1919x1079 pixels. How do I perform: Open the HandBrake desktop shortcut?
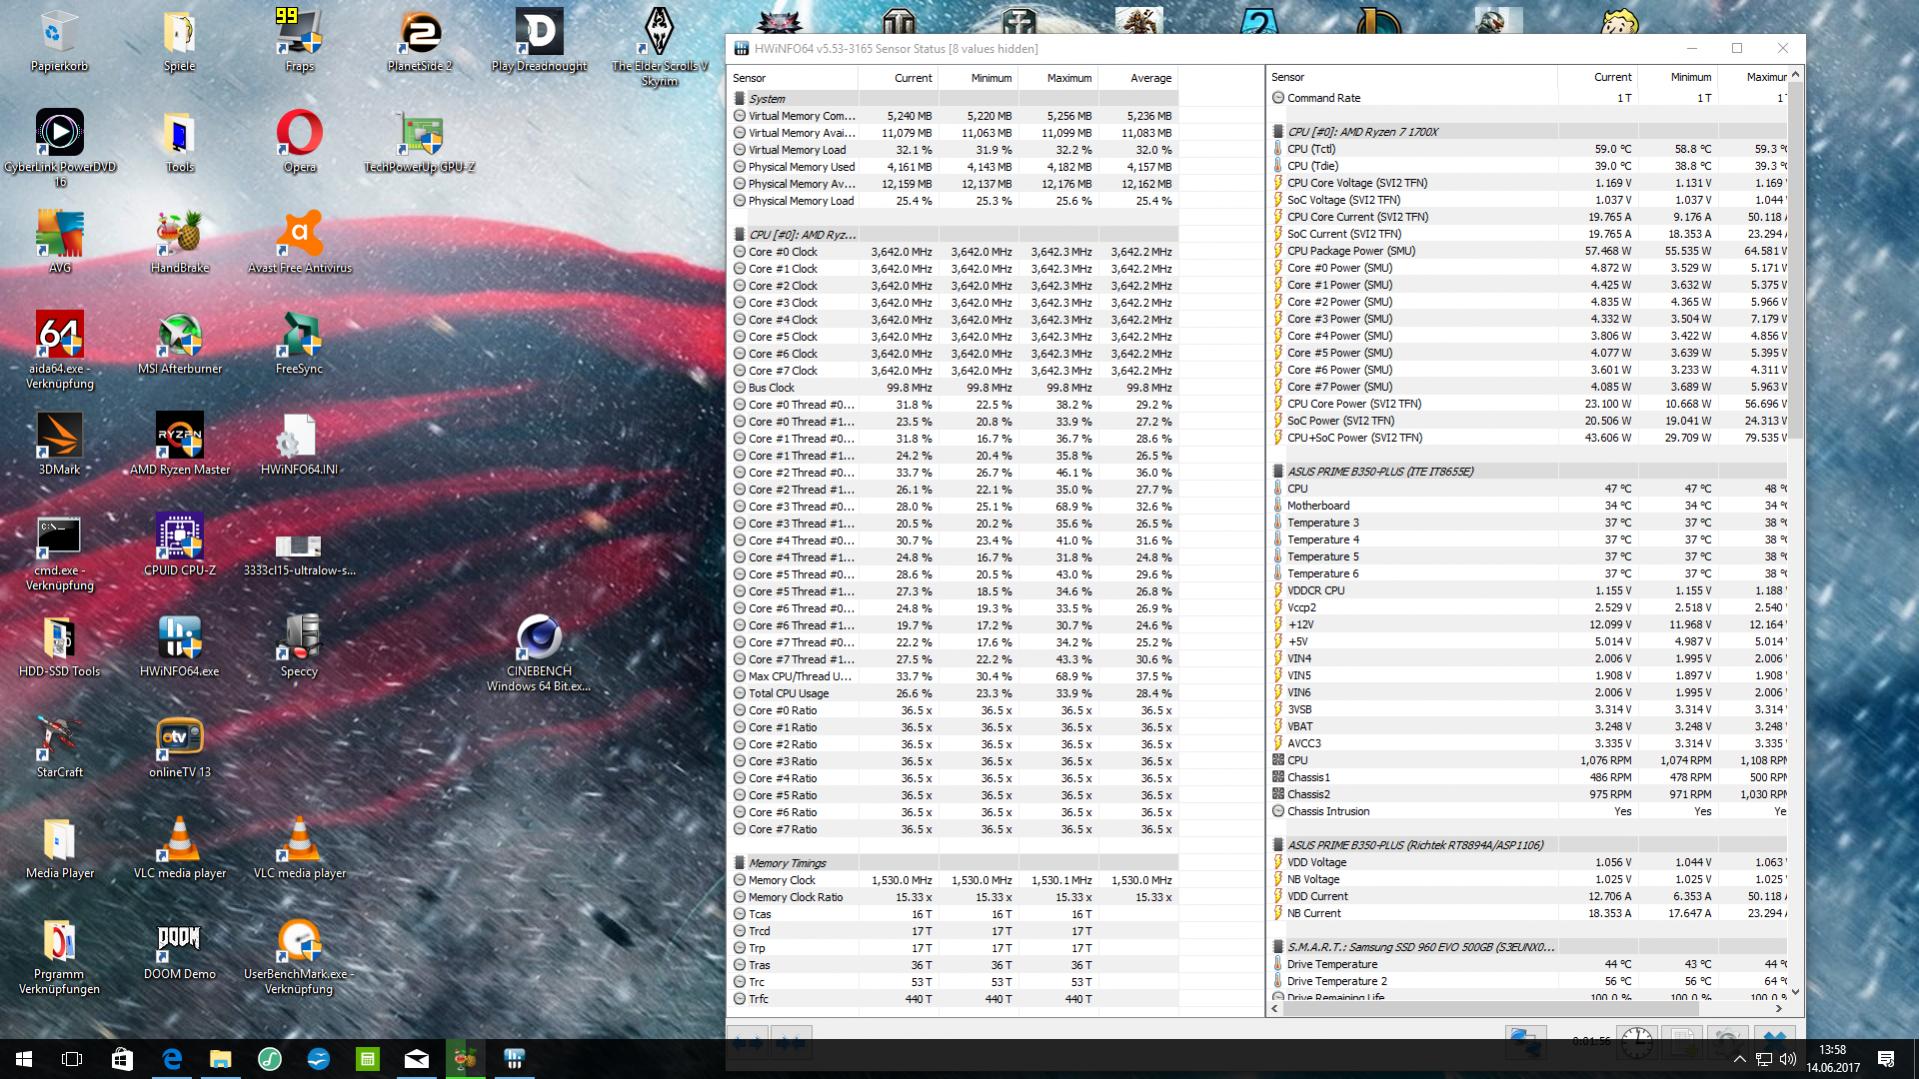pos(179,243)
